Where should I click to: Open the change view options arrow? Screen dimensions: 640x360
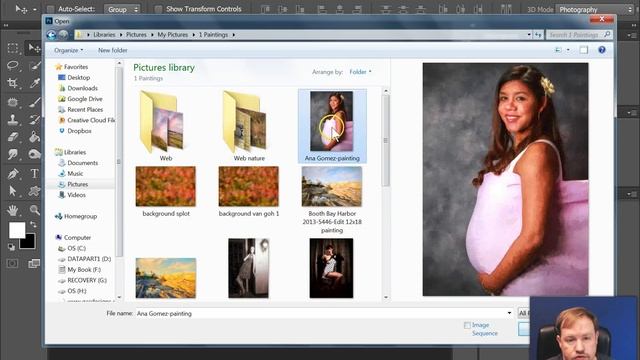click(x=568, y=50)
